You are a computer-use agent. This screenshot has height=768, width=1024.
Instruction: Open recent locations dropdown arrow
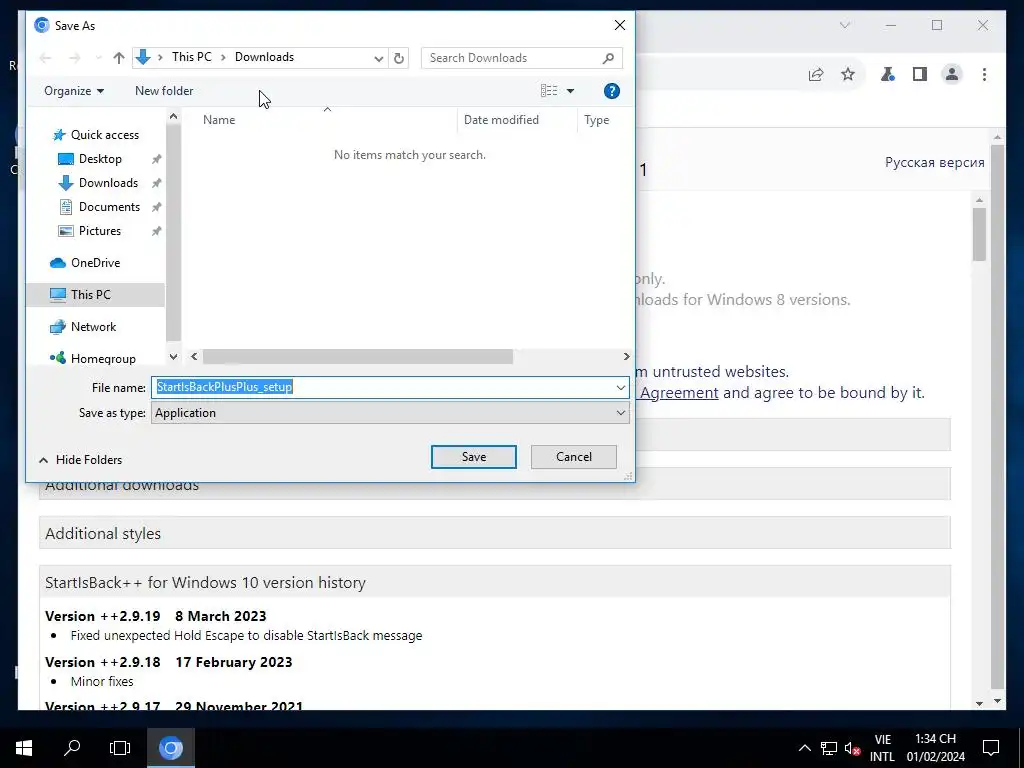point(99,57)
